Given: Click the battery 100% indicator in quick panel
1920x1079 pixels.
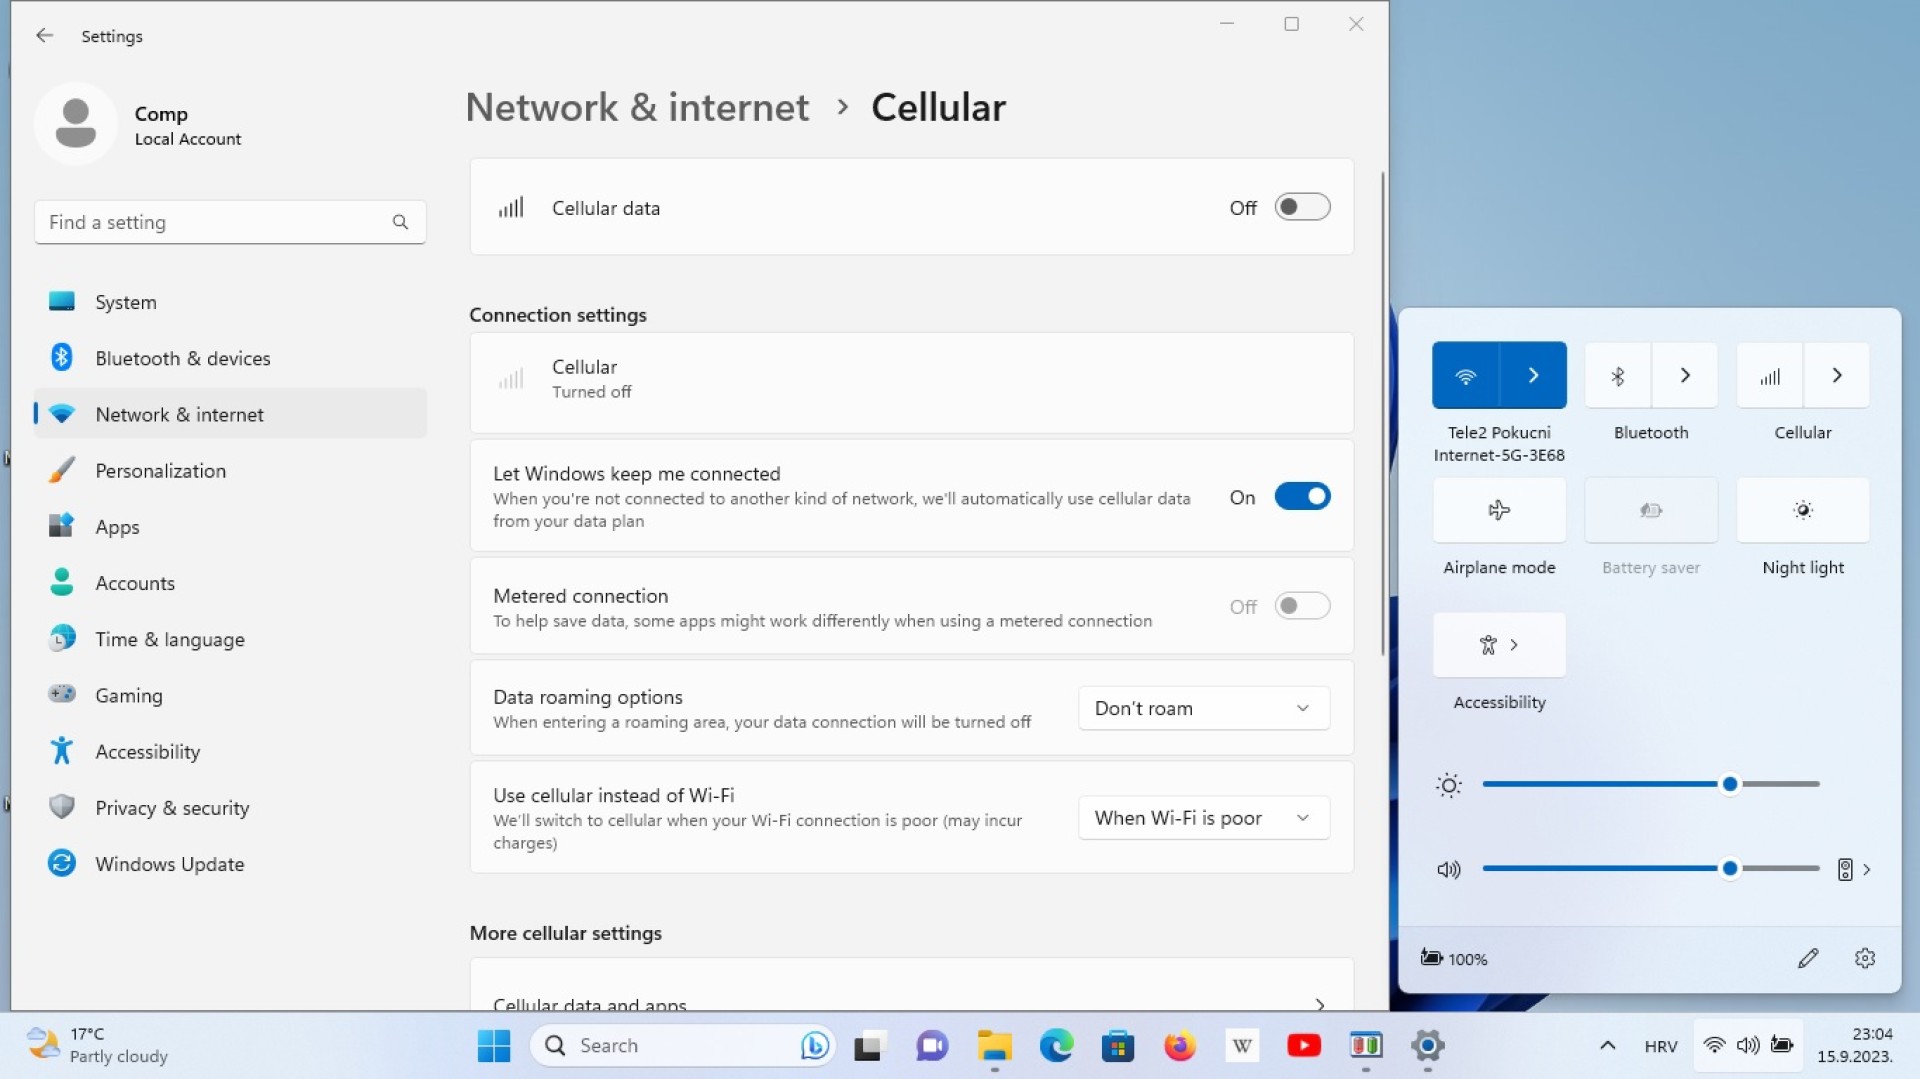Looking at the screenshot, I should pyautogui.click(x=1454, y=958).
